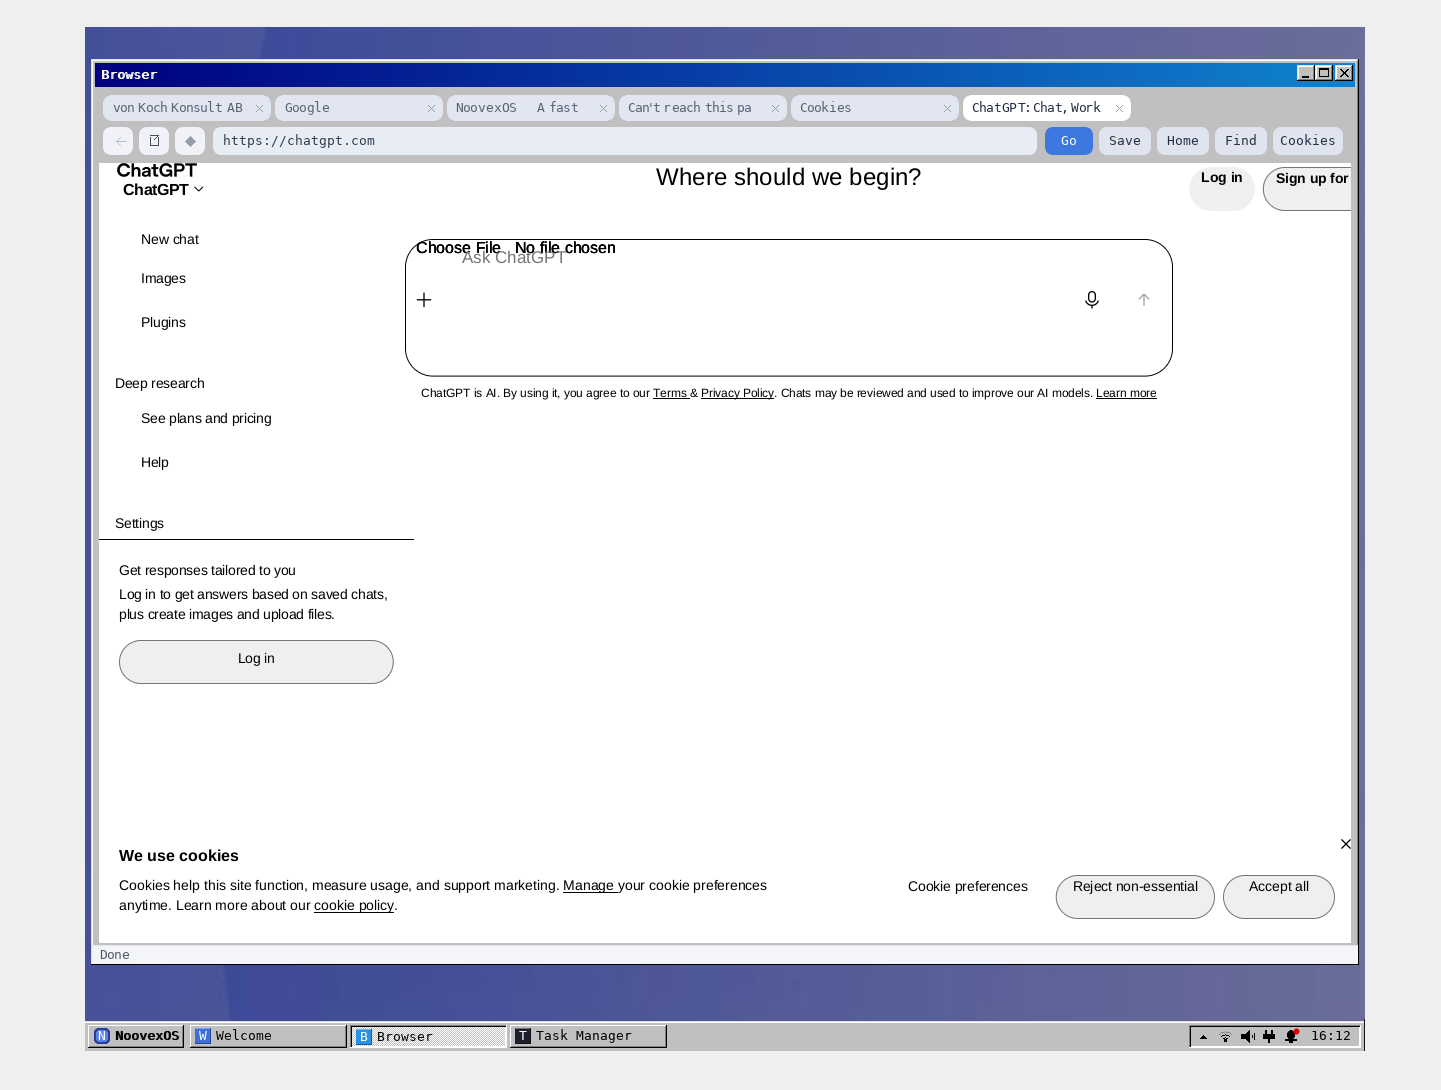
Task: Open notifications bell in system tray
Action: pyautogui.click(x=1291, y=1037)
